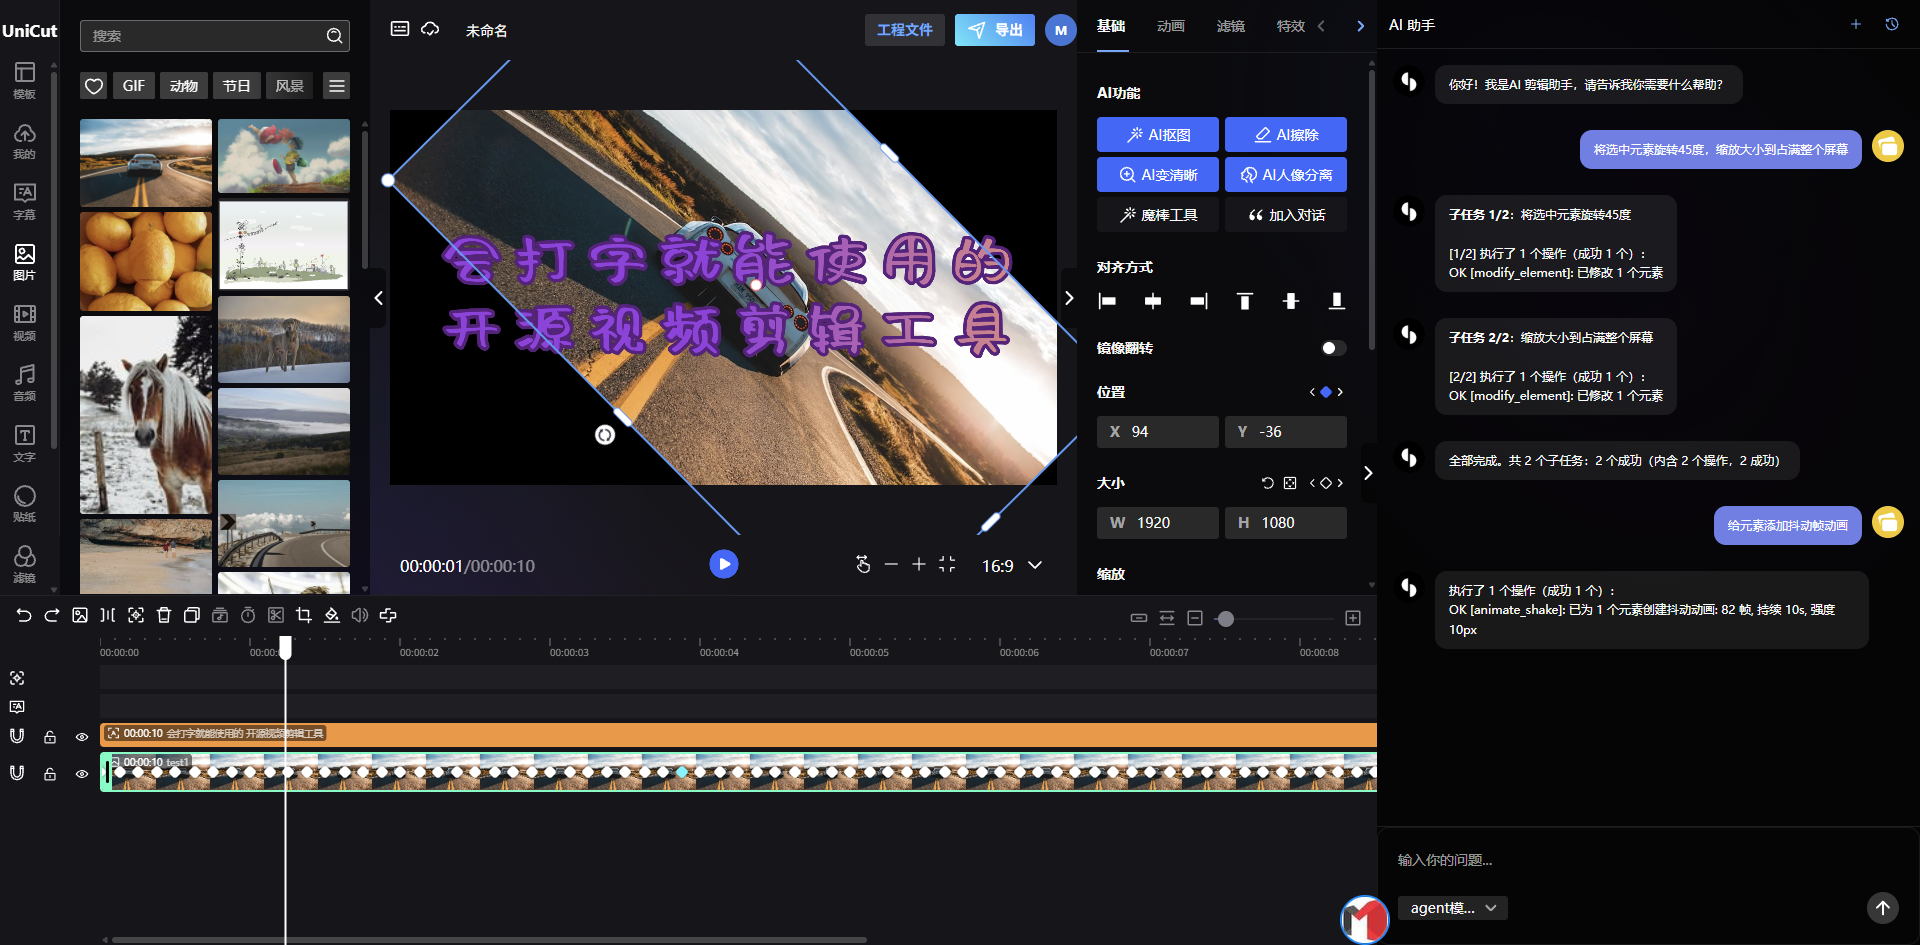This screenshot has height=945, width=1920.
Task: Click the 导出 export button
Action: point(995,30)
